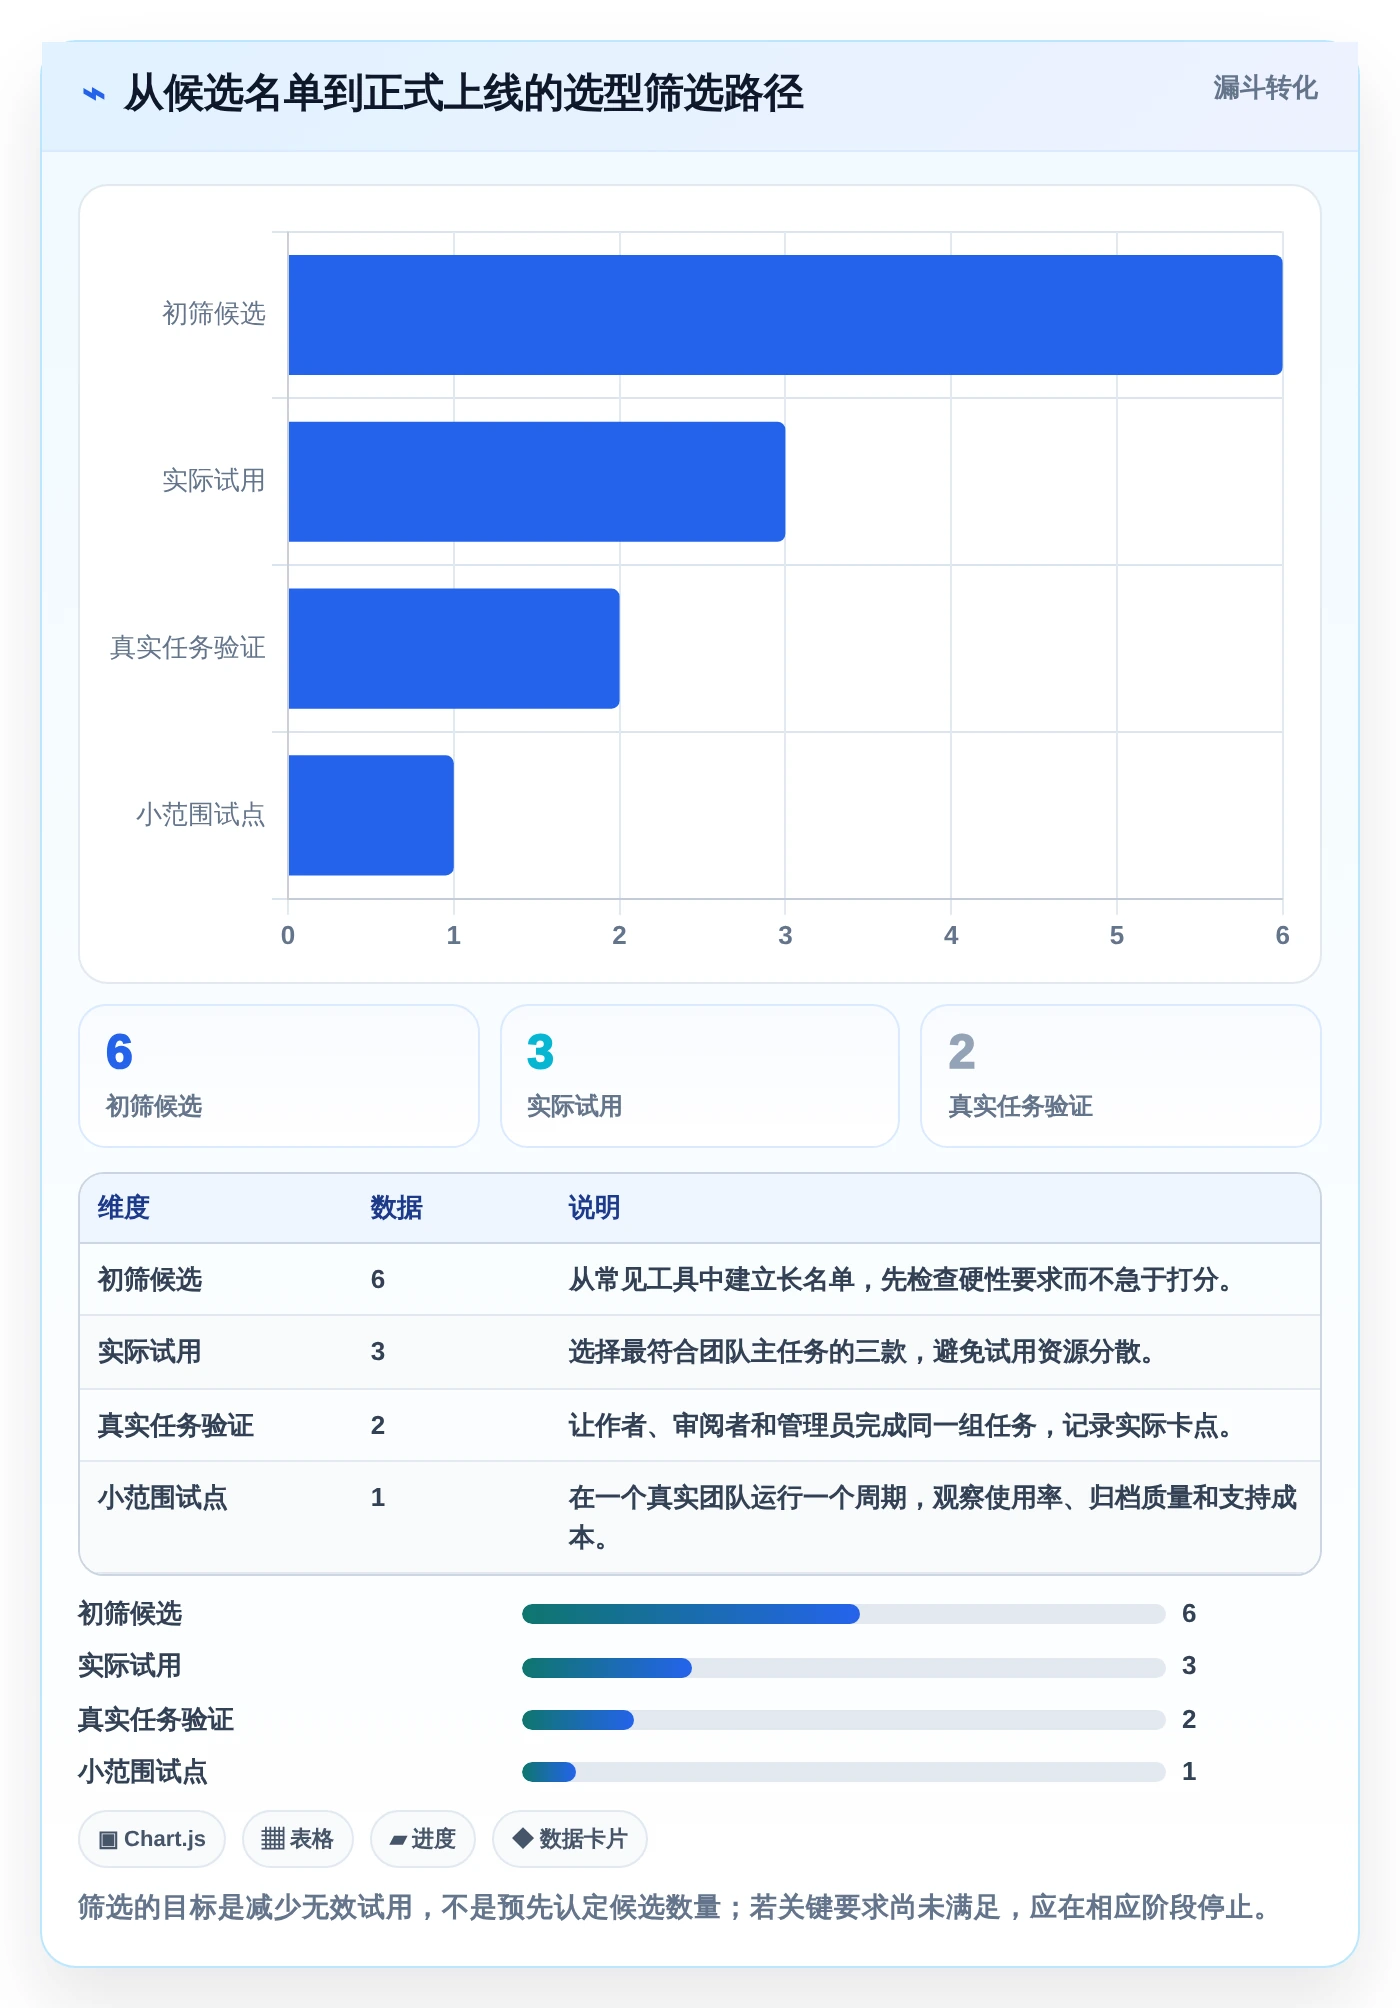The width and height of the screenshot is (1400, 2008).
Task: Click the 小范围试点 bar in chart
Action: [371, 815]
